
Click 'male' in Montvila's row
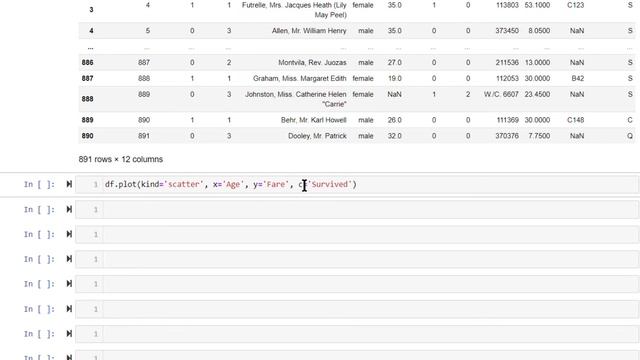(366, 62)
